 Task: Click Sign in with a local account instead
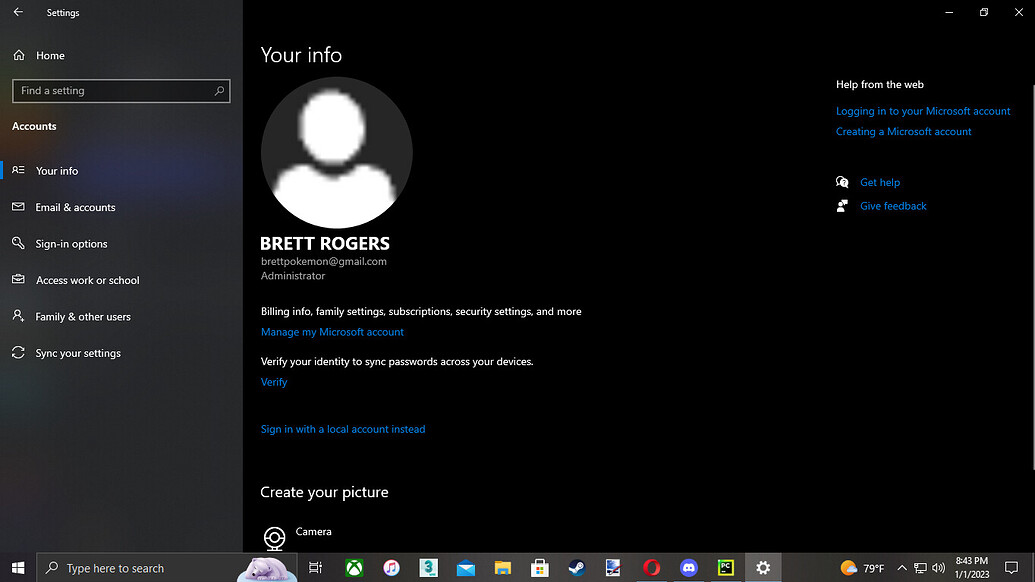(343, 429)
